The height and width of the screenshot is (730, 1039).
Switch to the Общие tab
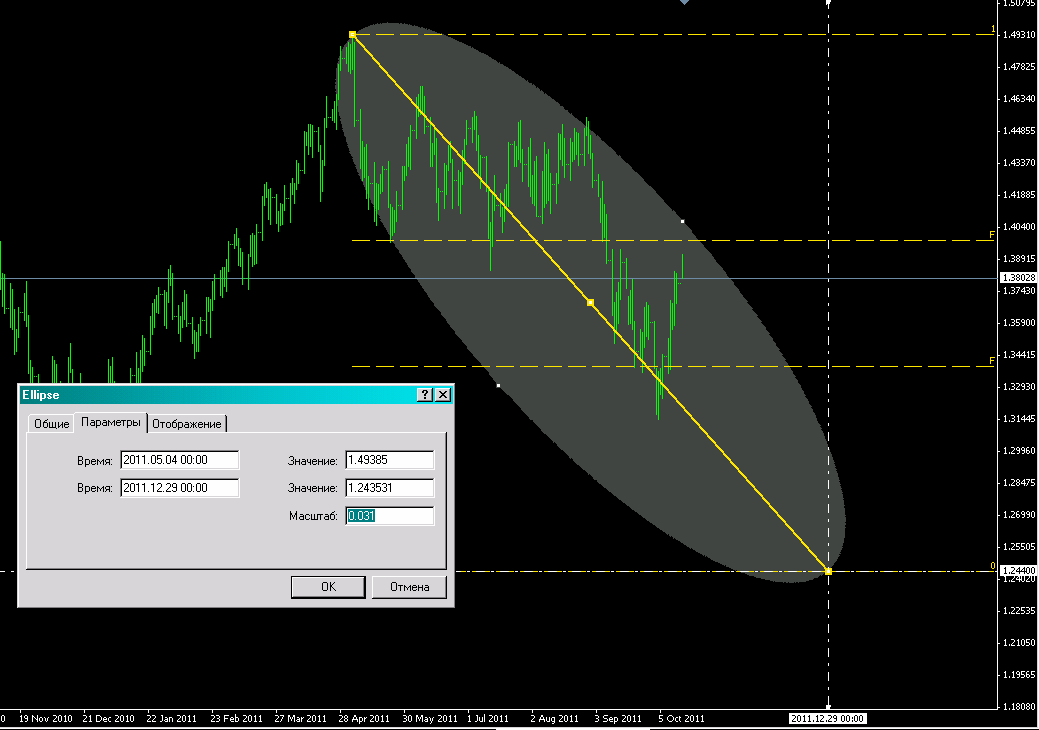click(x=51, y=424)
